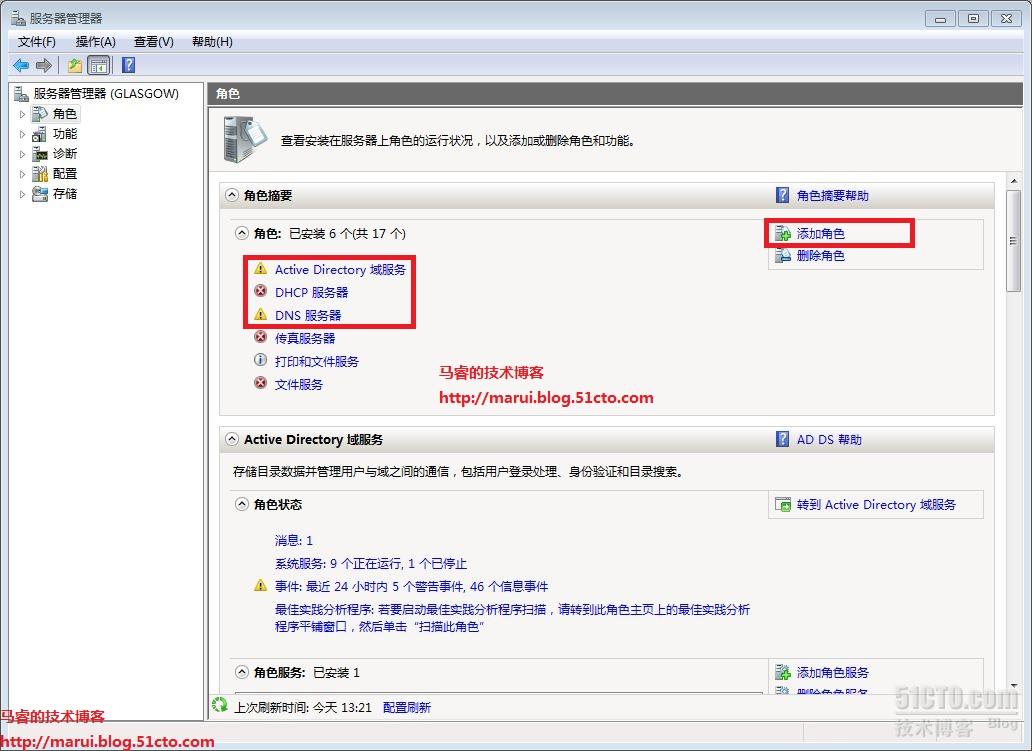
Task: Click the 添加角色 server plus icon
Action: pyautogui.click(x=783, y=234)
